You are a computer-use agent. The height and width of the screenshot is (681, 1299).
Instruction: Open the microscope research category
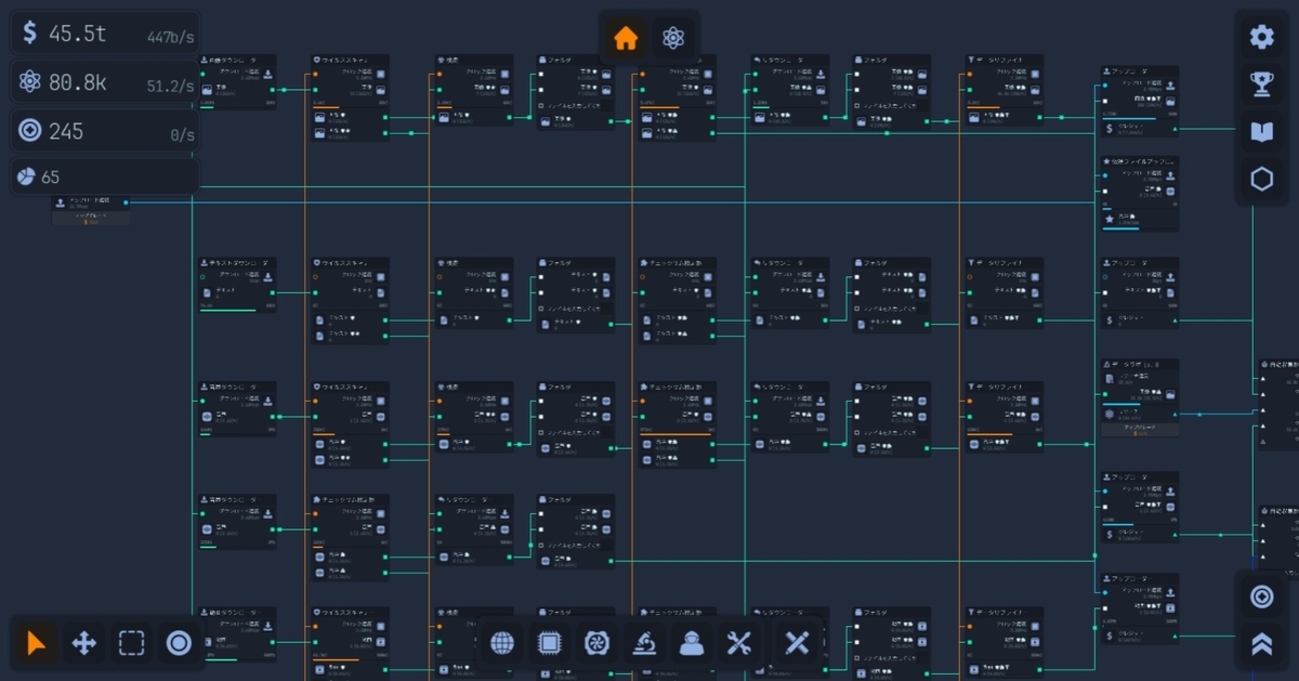click(644, 643)
